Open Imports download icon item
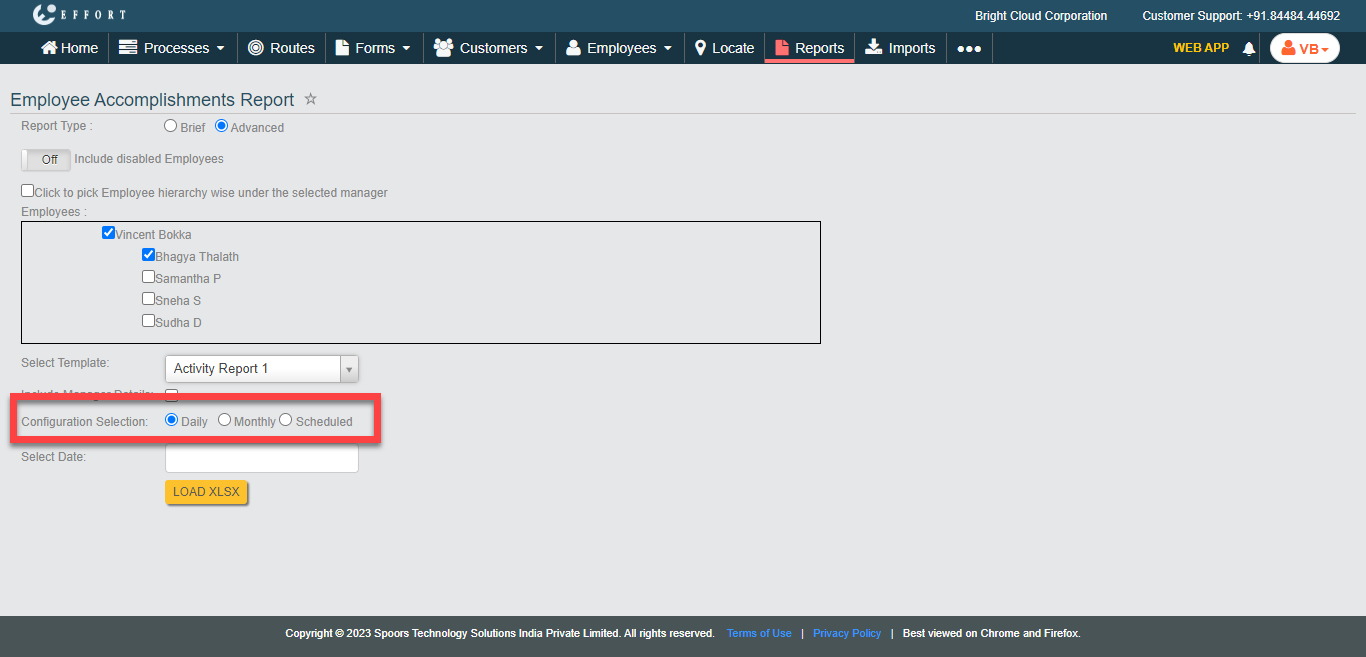This screenshot has height=657, width=1366. [874, 48]
